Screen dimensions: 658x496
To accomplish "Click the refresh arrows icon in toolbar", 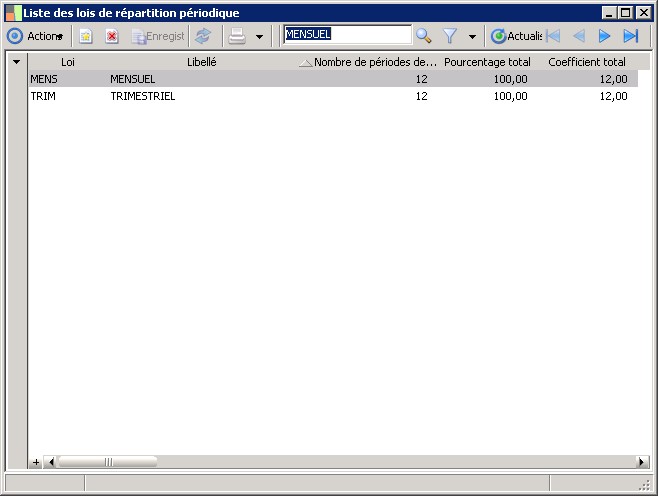I will [x=203, y=36].
